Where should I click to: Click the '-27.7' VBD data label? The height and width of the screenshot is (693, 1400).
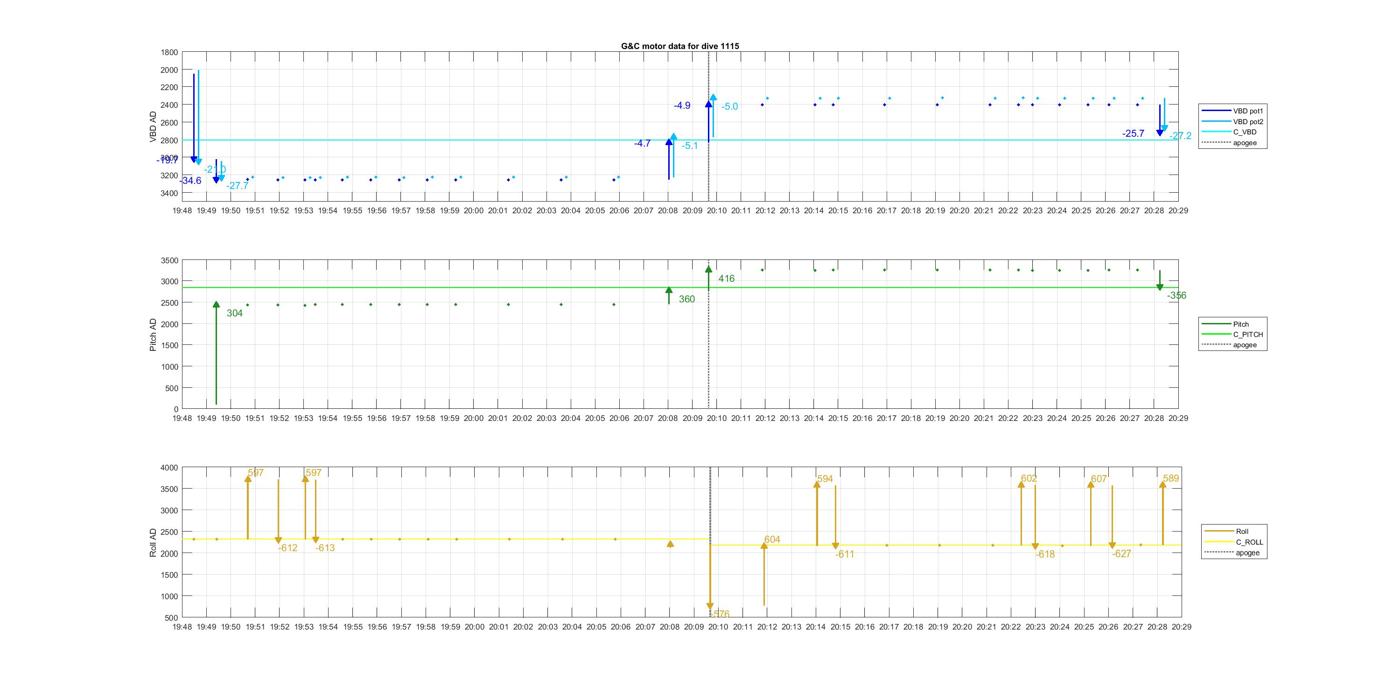(x=237, y=186)
